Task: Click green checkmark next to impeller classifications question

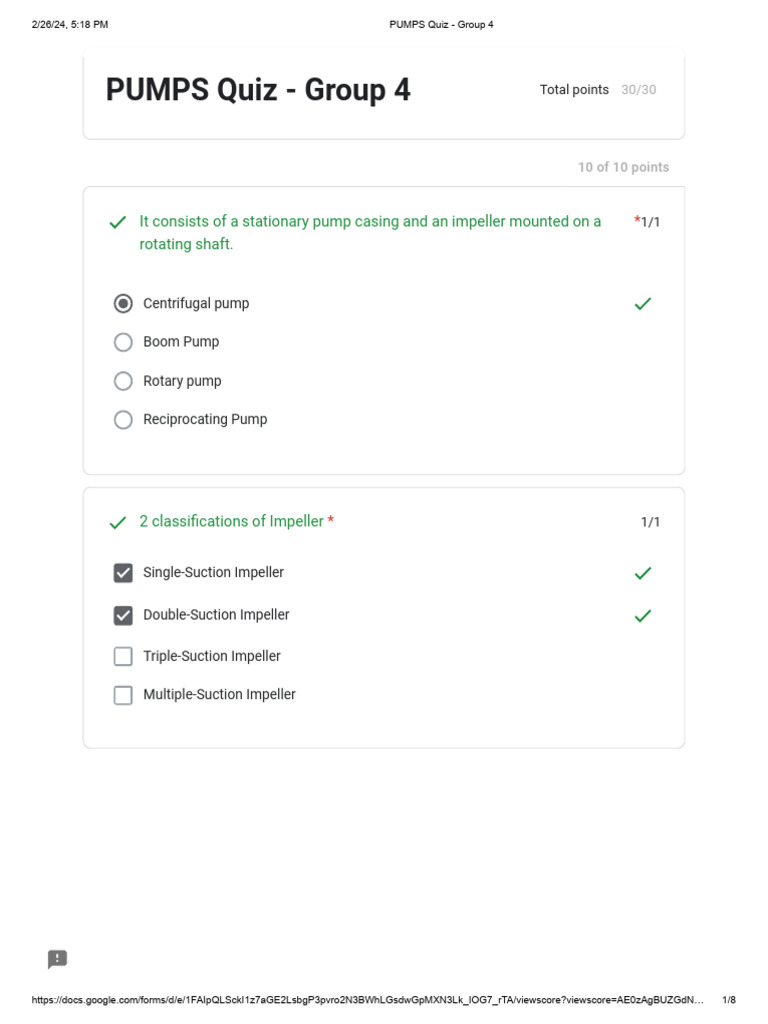Action: click(118, 522)
